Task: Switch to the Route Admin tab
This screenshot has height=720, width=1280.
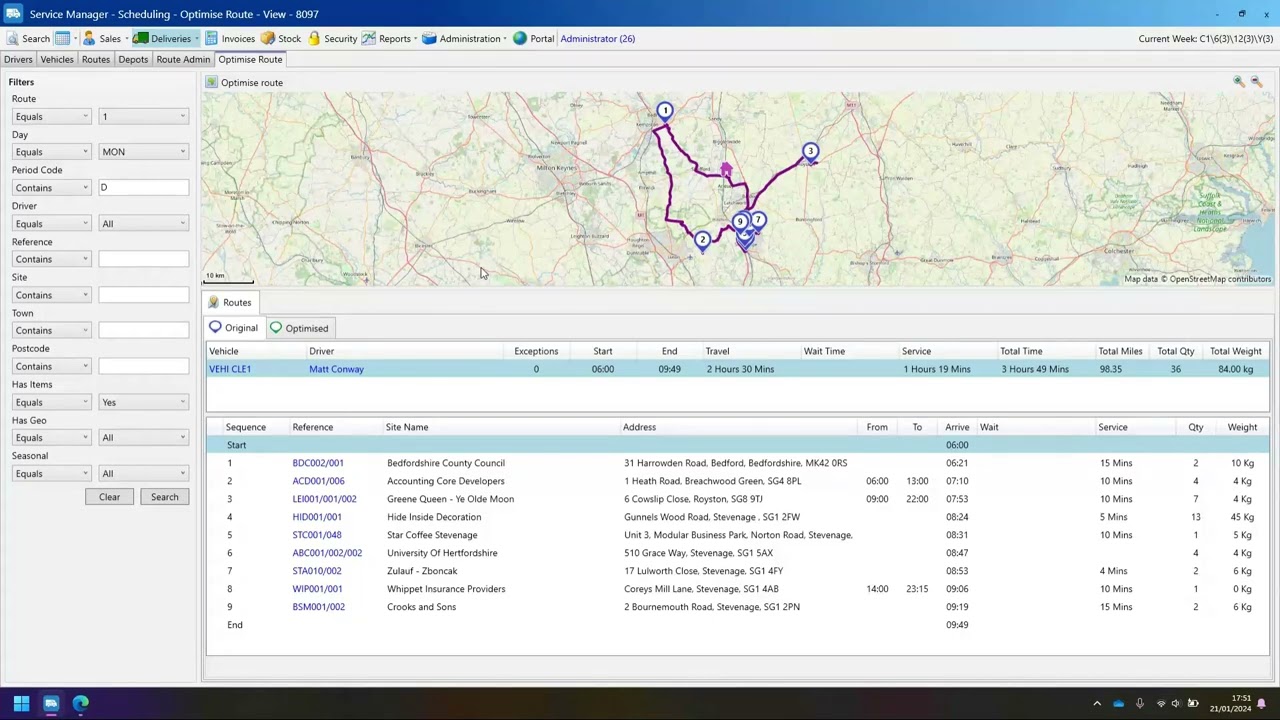Action: coord(183,59)
